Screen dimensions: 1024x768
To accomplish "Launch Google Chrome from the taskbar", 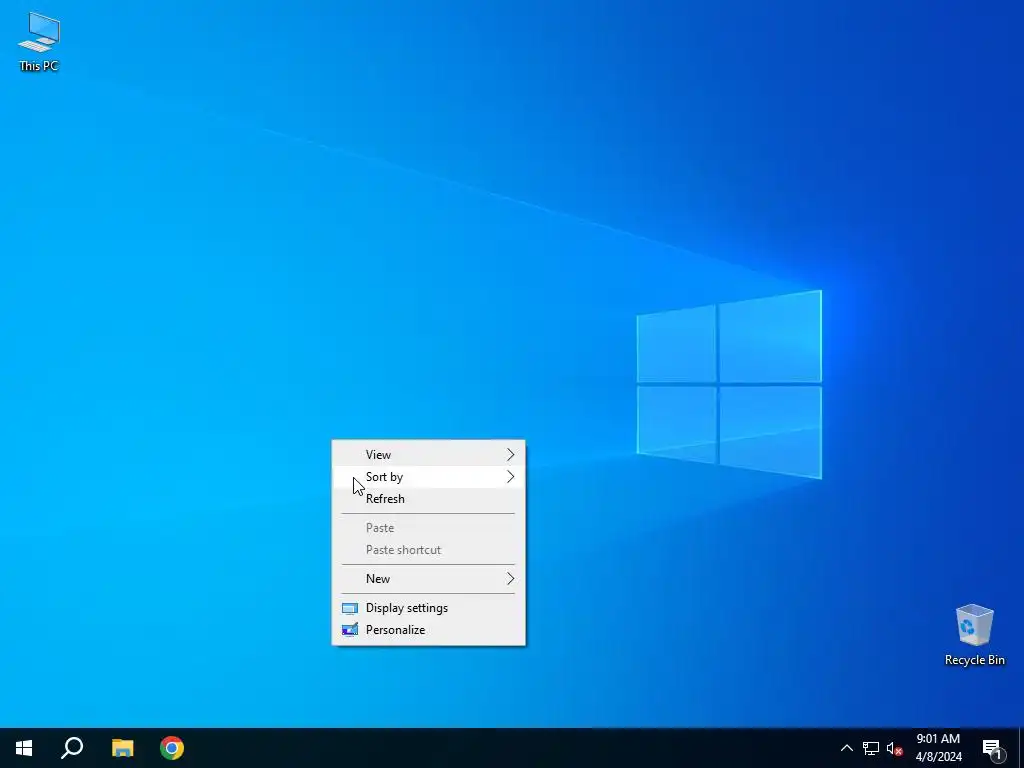I will coord(172,748).
